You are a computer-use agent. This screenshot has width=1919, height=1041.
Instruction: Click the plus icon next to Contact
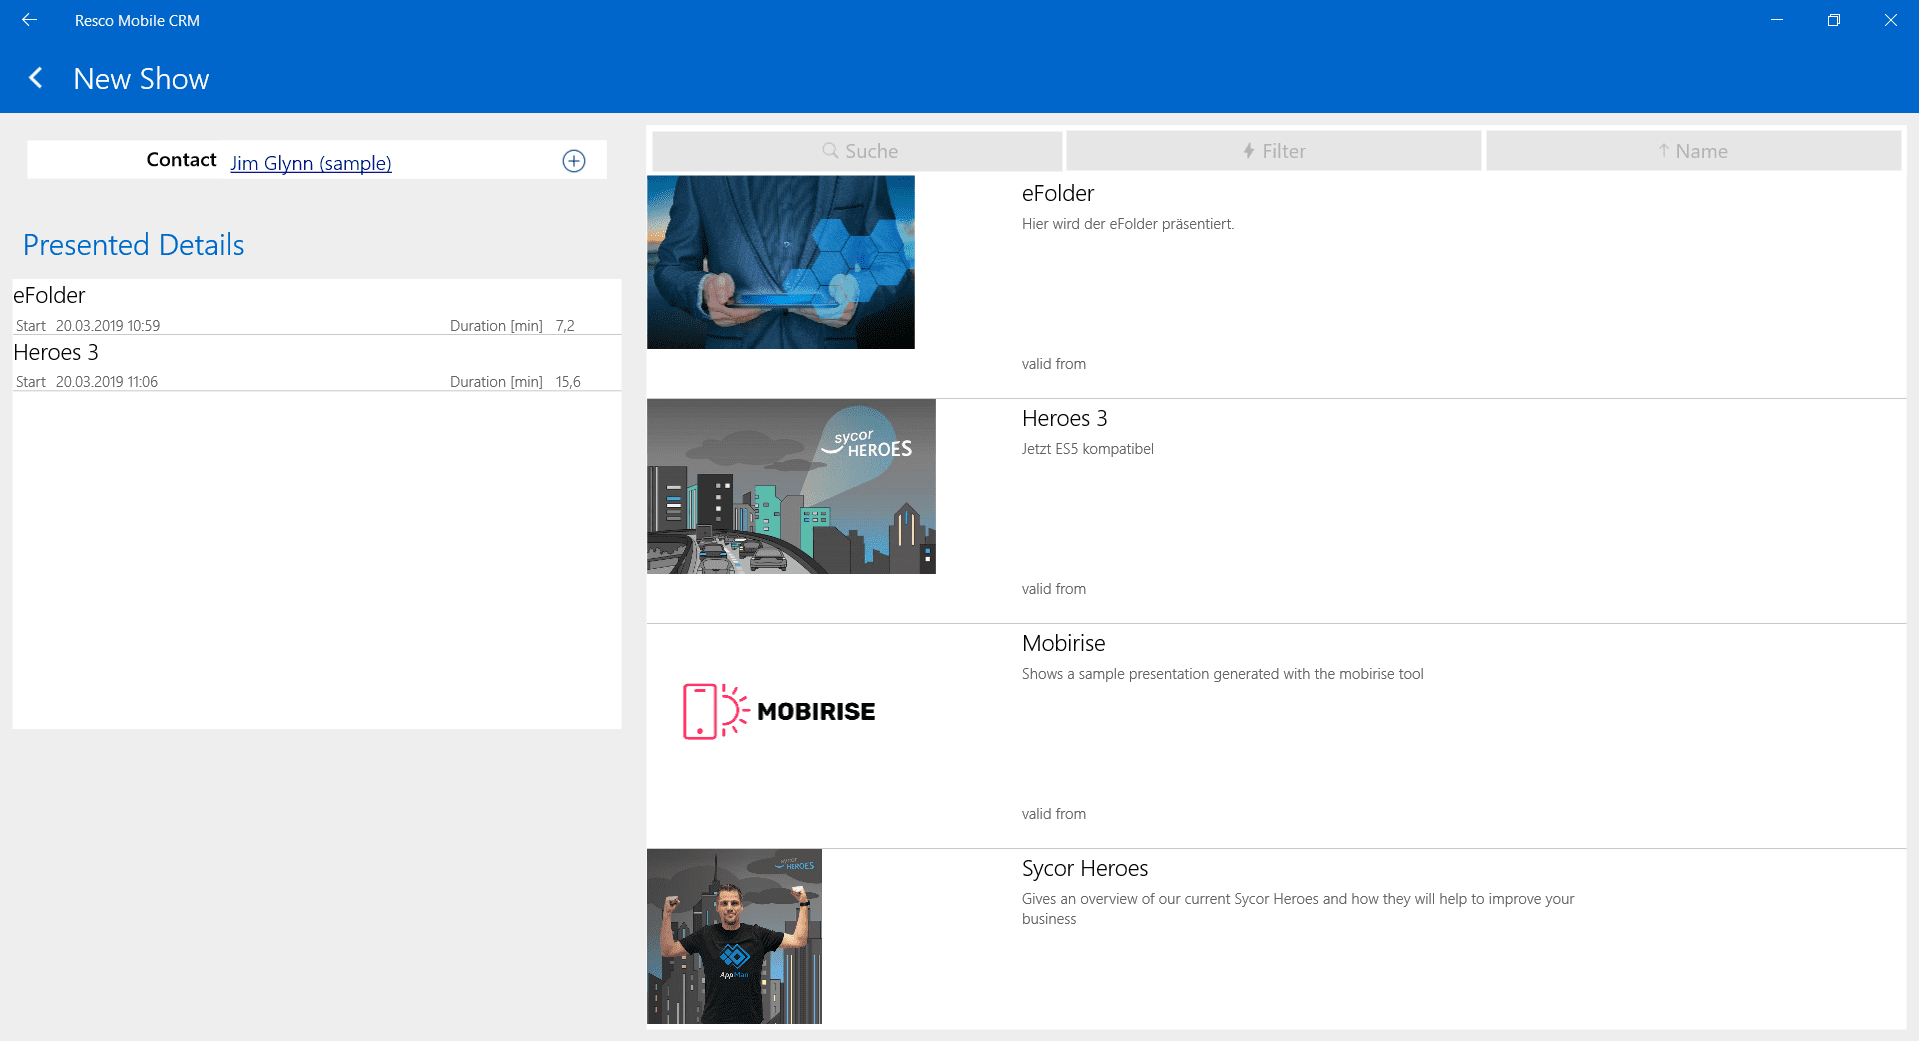(574, 161)
